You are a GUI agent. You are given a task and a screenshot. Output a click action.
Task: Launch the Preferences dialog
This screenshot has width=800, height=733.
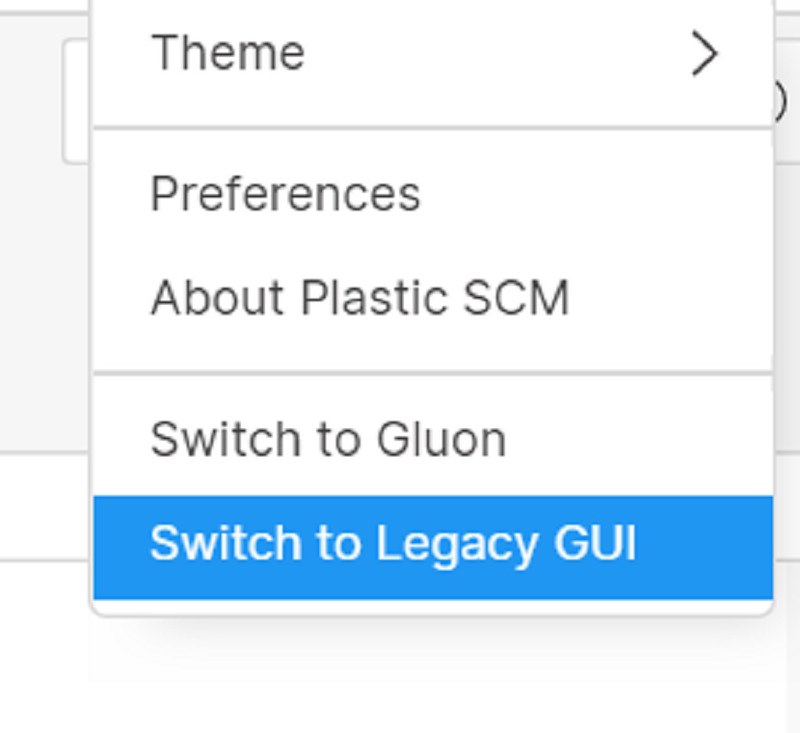coord(285,195)
